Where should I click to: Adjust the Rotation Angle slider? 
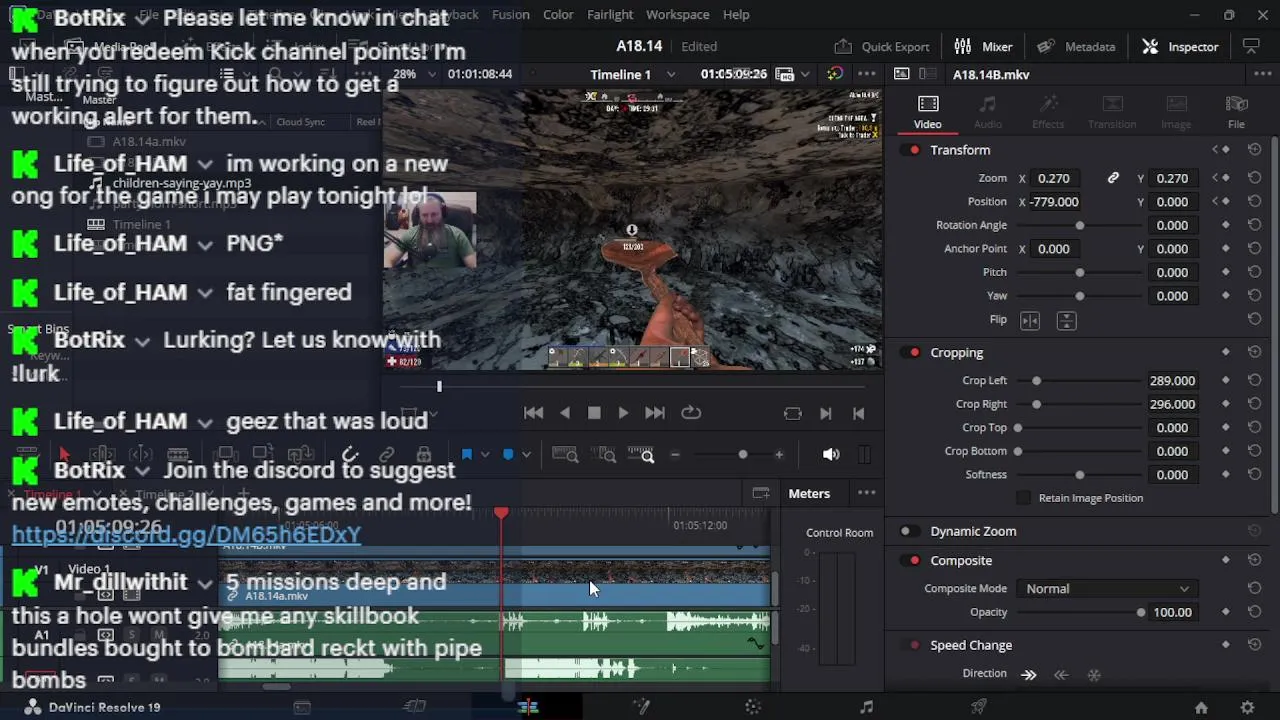click(x=1079, y=226)
